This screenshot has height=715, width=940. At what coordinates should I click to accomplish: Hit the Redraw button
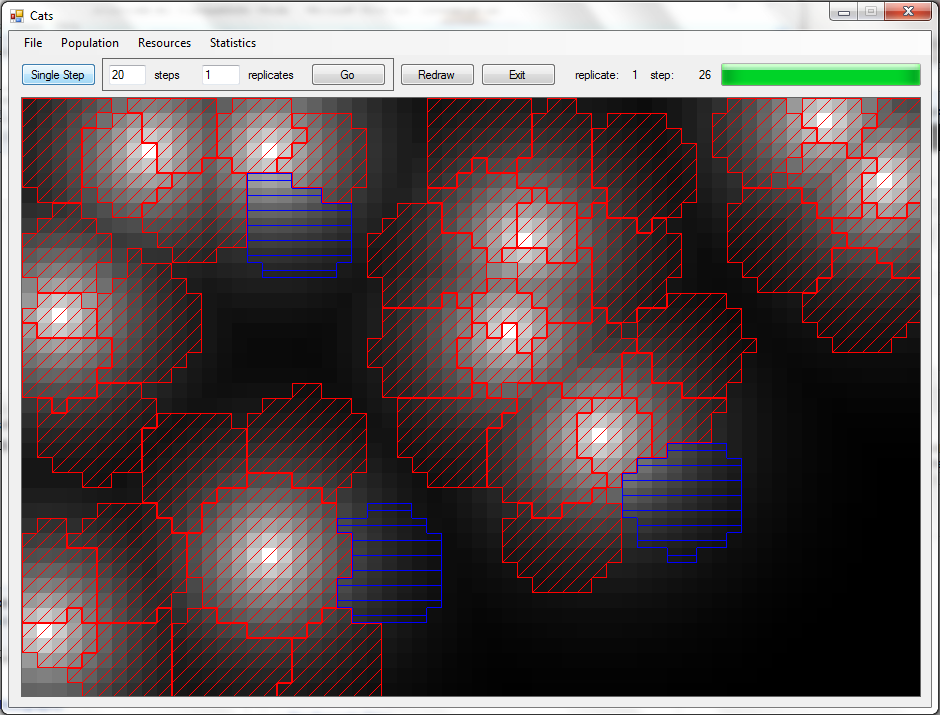pyautogui.click(x=436, y=75)
